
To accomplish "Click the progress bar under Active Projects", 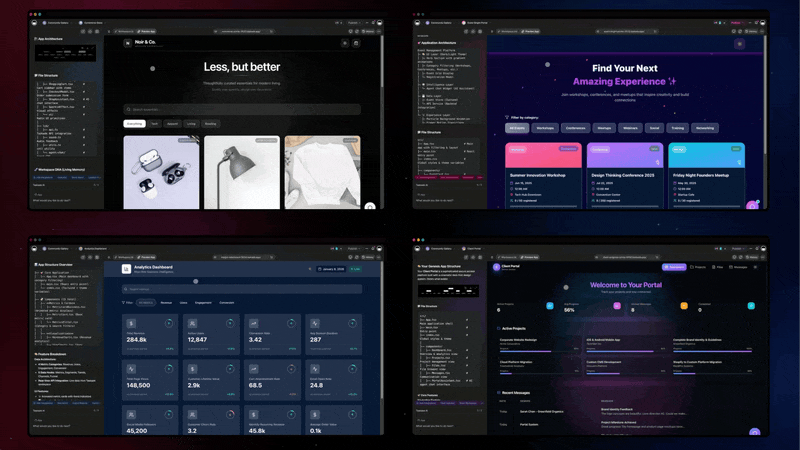I will coord(525,351).
